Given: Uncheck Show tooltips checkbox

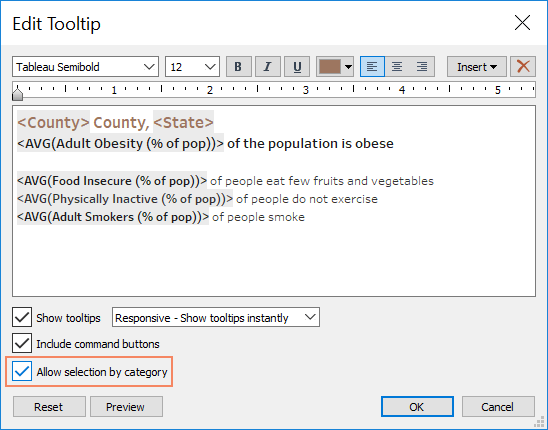Looking at the screenshot, I should coord(22,317).
